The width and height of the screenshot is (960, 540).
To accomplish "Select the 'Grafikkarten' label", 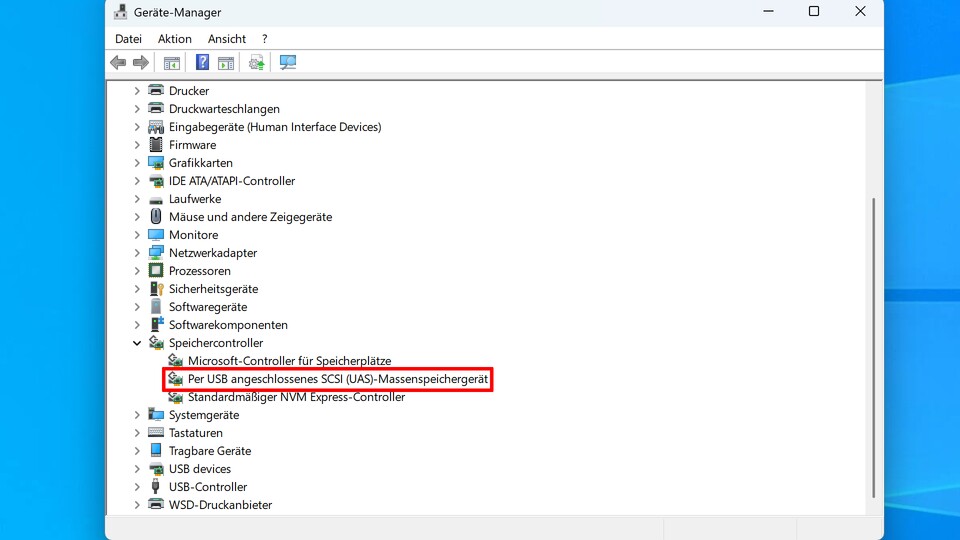I will click(201, 163).
